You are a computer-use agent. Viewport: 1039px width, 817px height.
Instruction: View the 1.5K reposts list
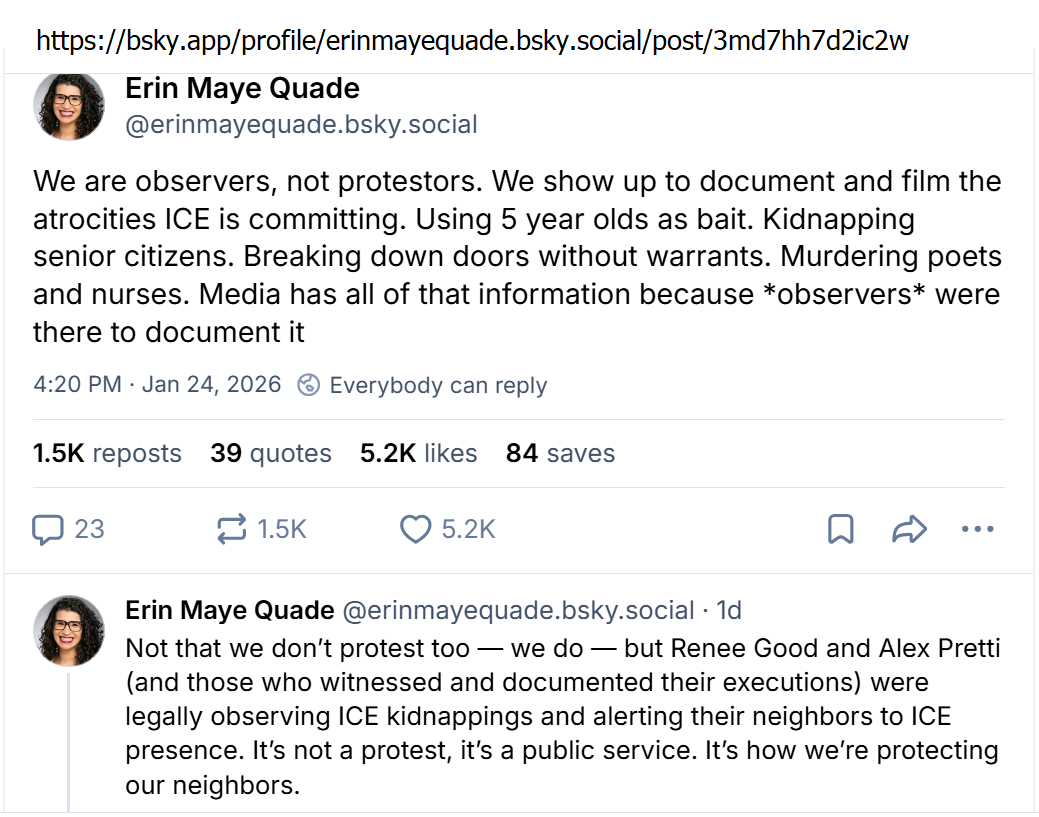coord(107,453)
